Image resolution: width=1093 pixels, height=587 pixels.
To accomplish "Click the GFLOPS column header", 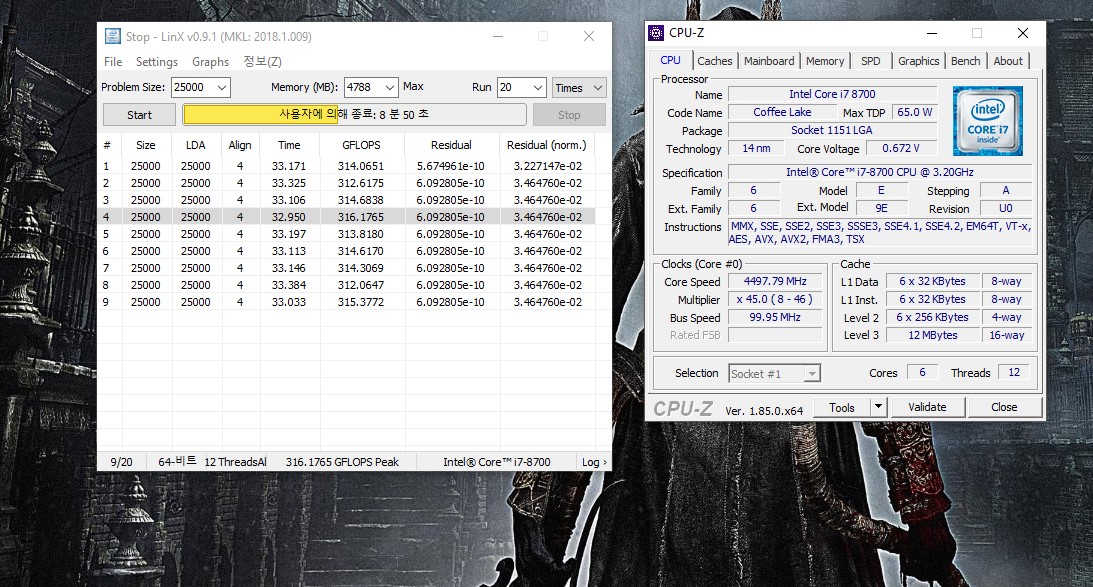I will tap(361, 145).
